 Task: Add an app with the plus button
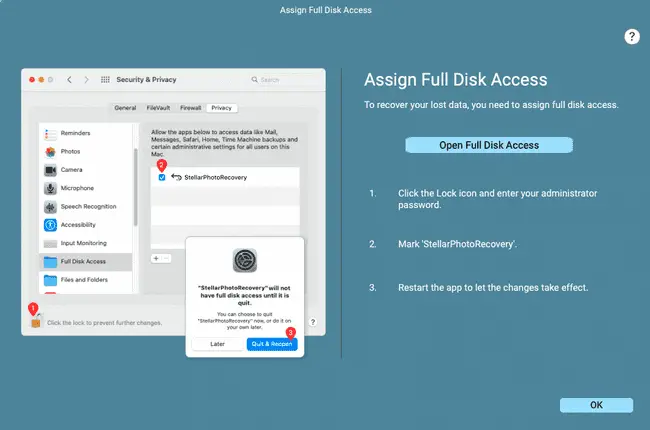point(156,258)
